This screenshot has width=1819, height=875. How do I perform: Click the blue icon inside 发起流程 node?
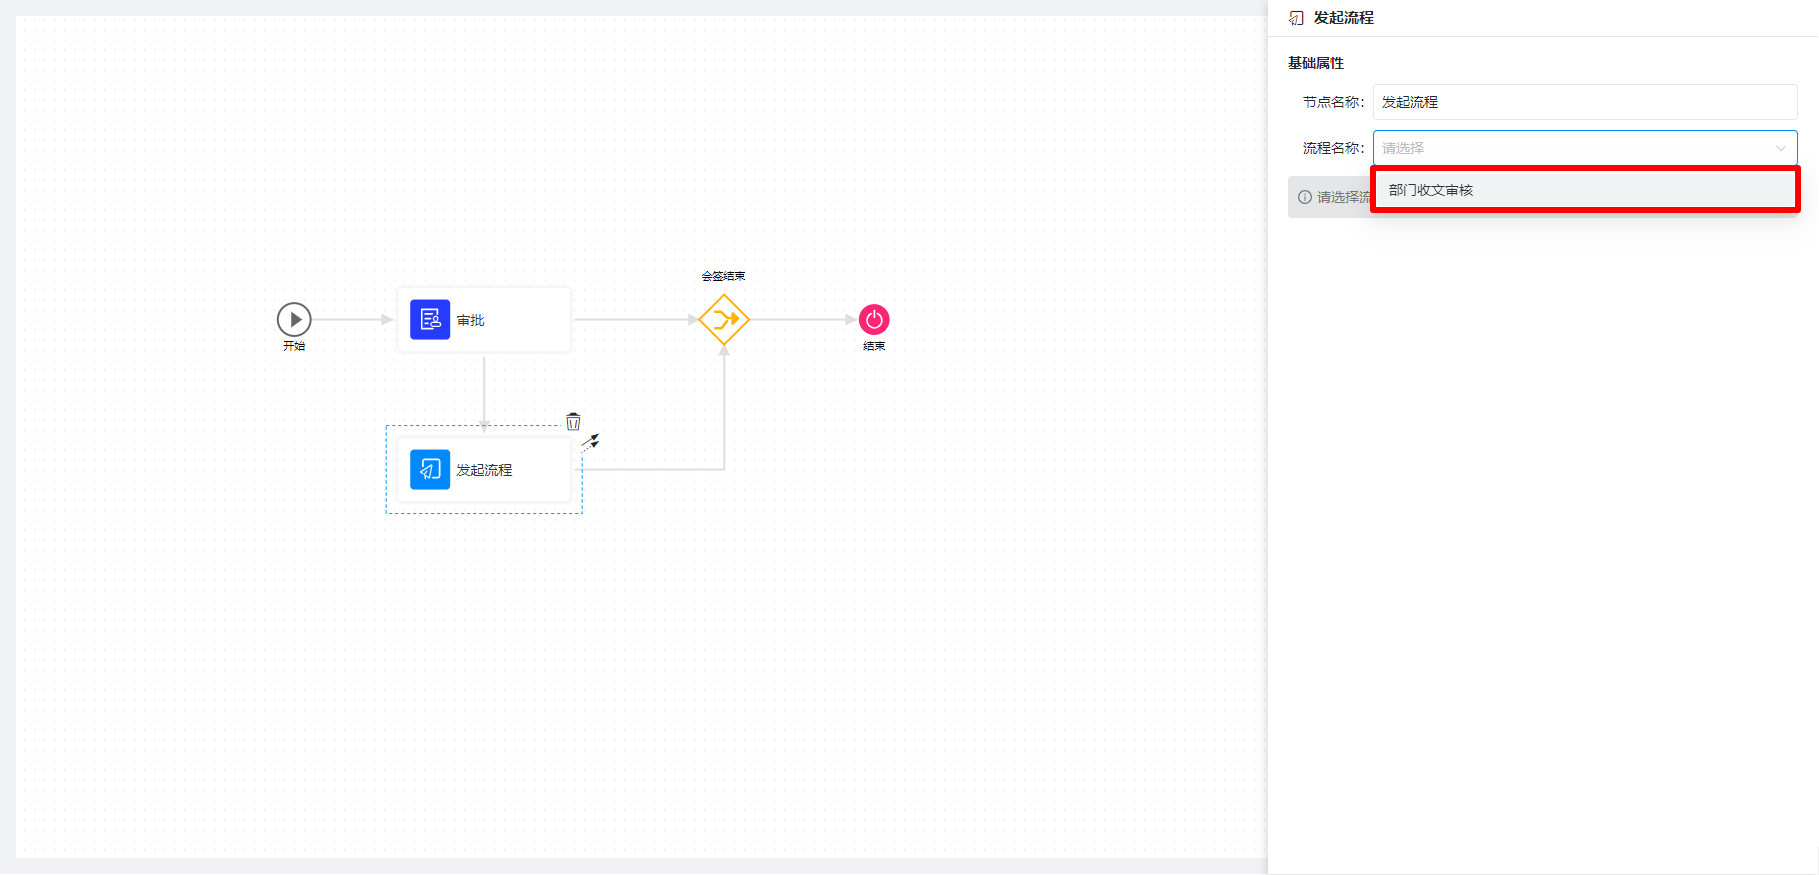coord(430,469)
